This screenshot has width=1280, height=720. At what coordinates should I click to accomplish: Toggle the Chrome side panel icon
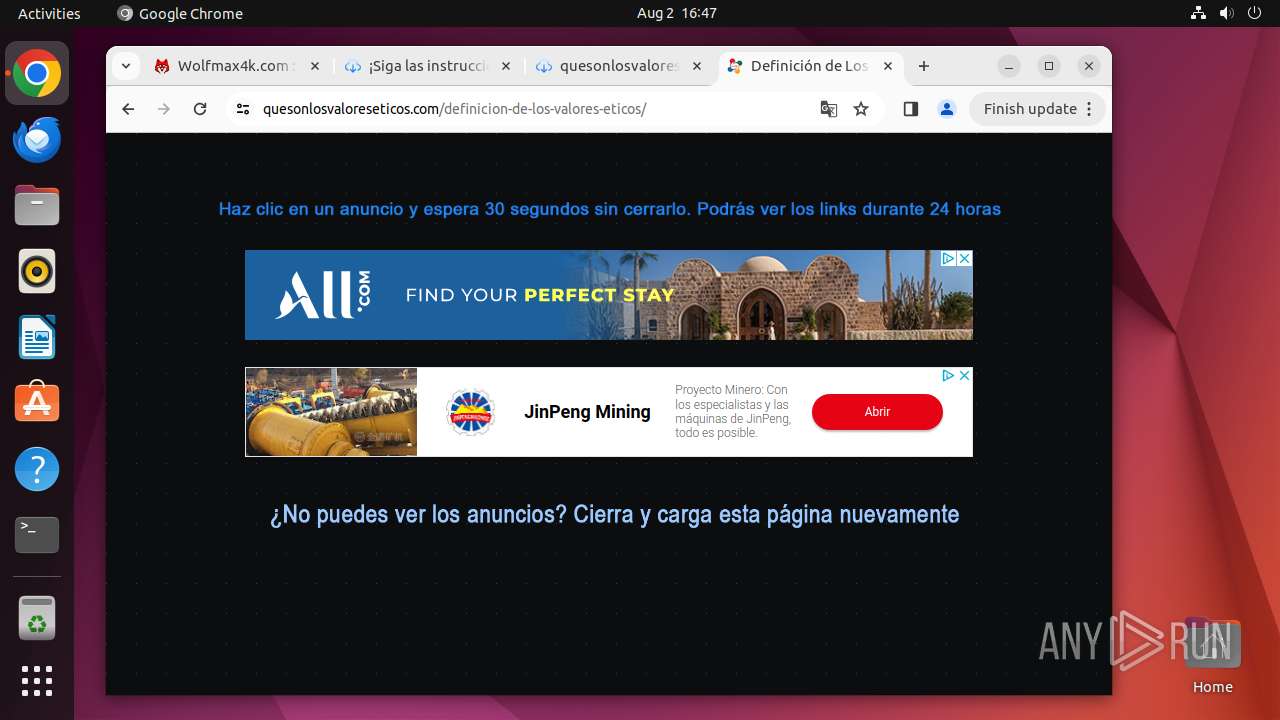[910, 109]
